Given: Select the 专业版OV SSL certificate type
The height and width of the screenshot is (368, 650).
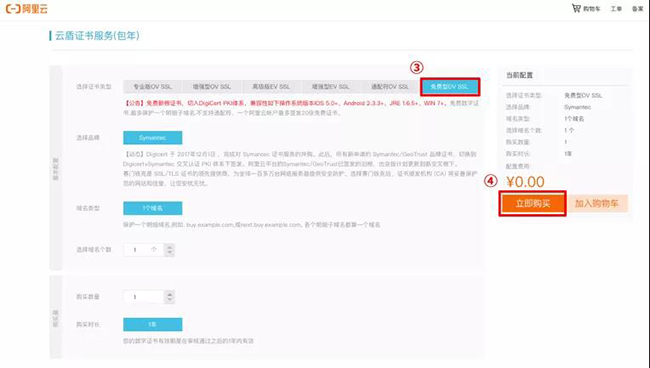Looking at the screenshot, I should pyautogui.click(x=152, y=87).
